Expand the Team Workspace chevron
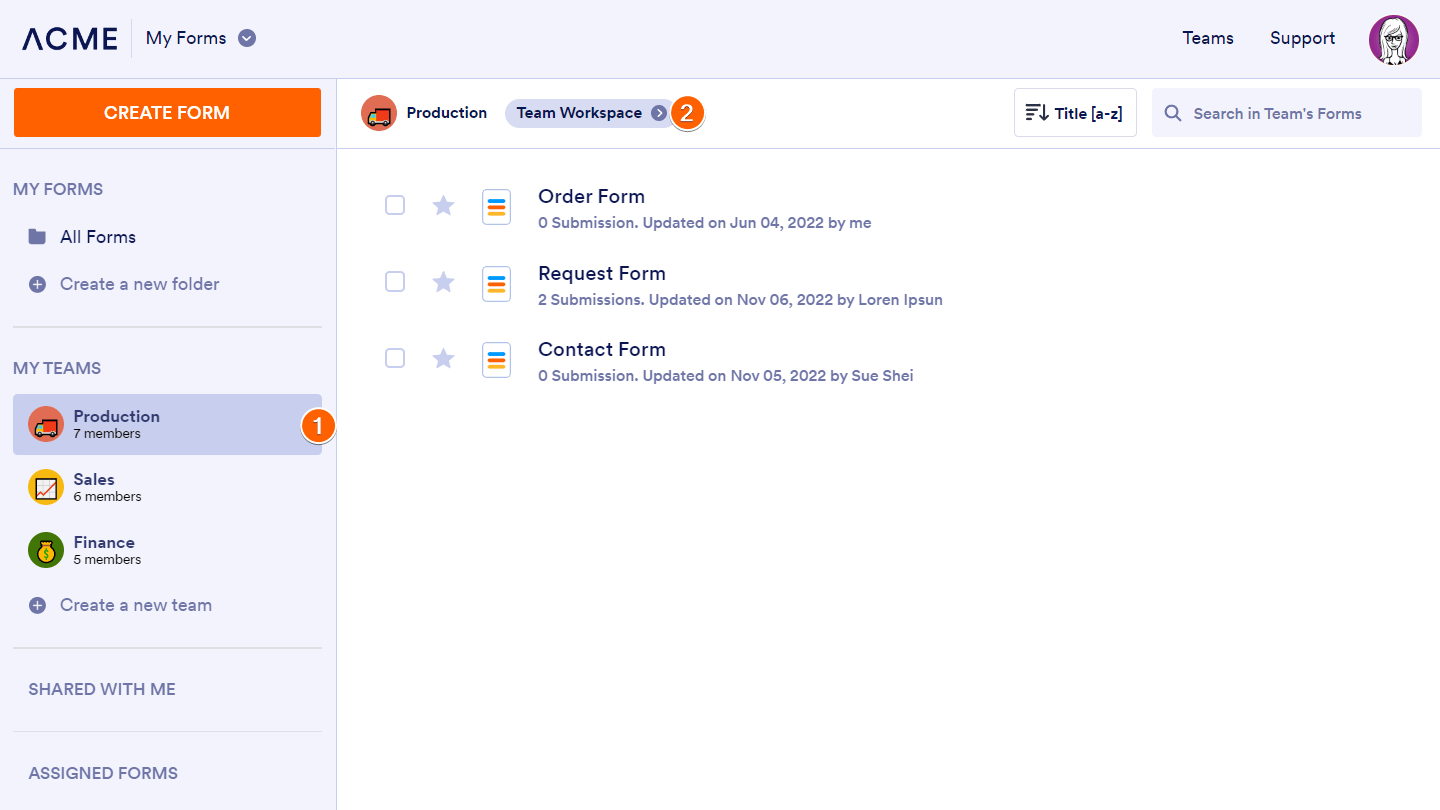 pos(658,113)
